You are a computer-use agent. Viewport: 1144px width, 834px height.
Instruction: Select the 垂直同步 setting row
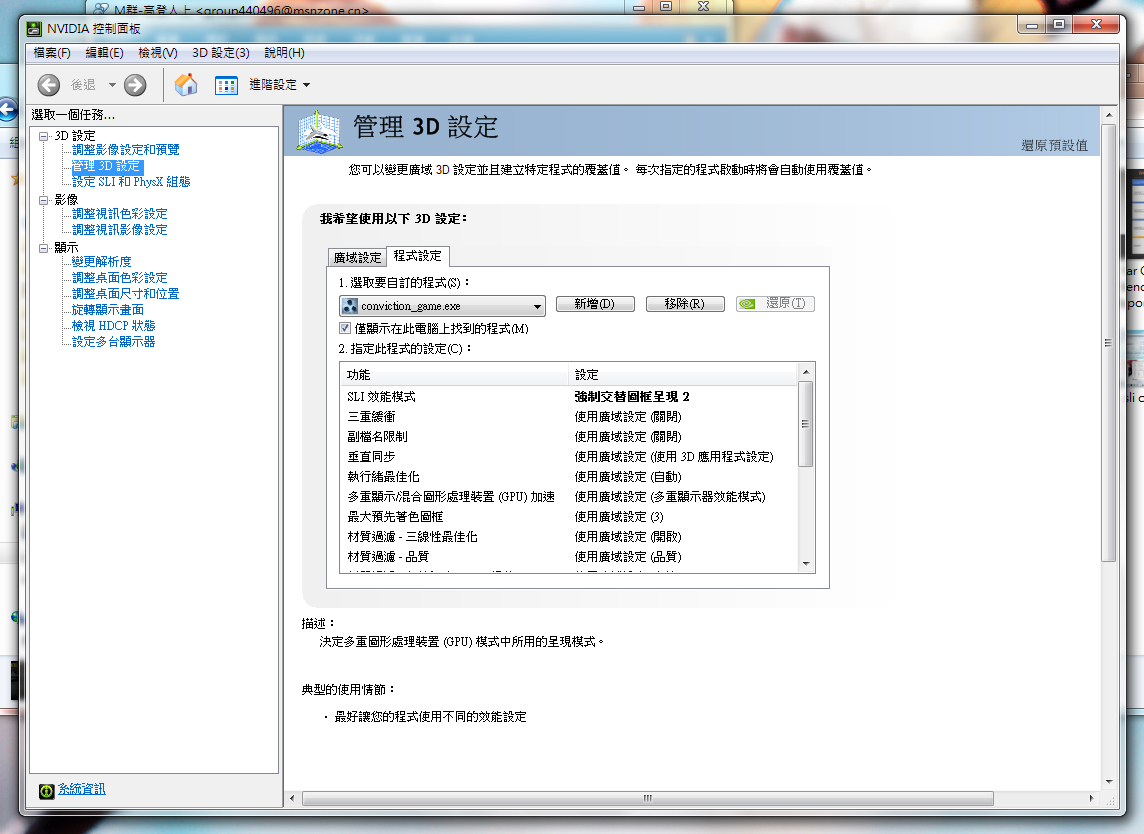click(569, 457)
